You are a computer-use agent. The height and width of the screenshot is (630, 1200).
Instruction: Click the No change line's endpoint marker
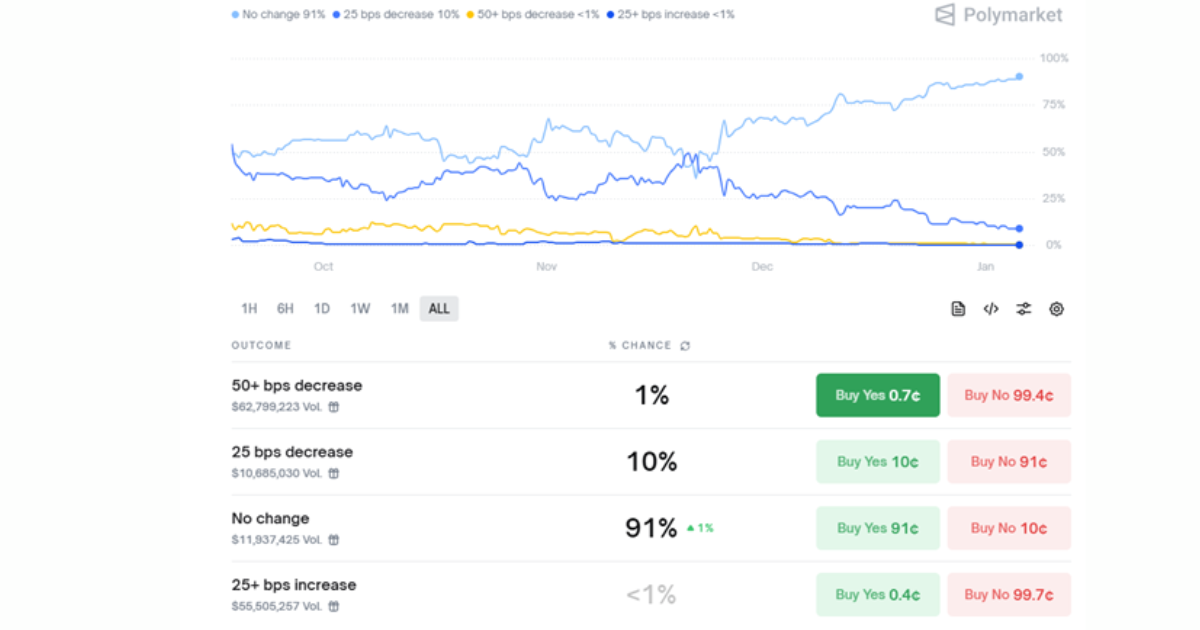click(1019, 77)
